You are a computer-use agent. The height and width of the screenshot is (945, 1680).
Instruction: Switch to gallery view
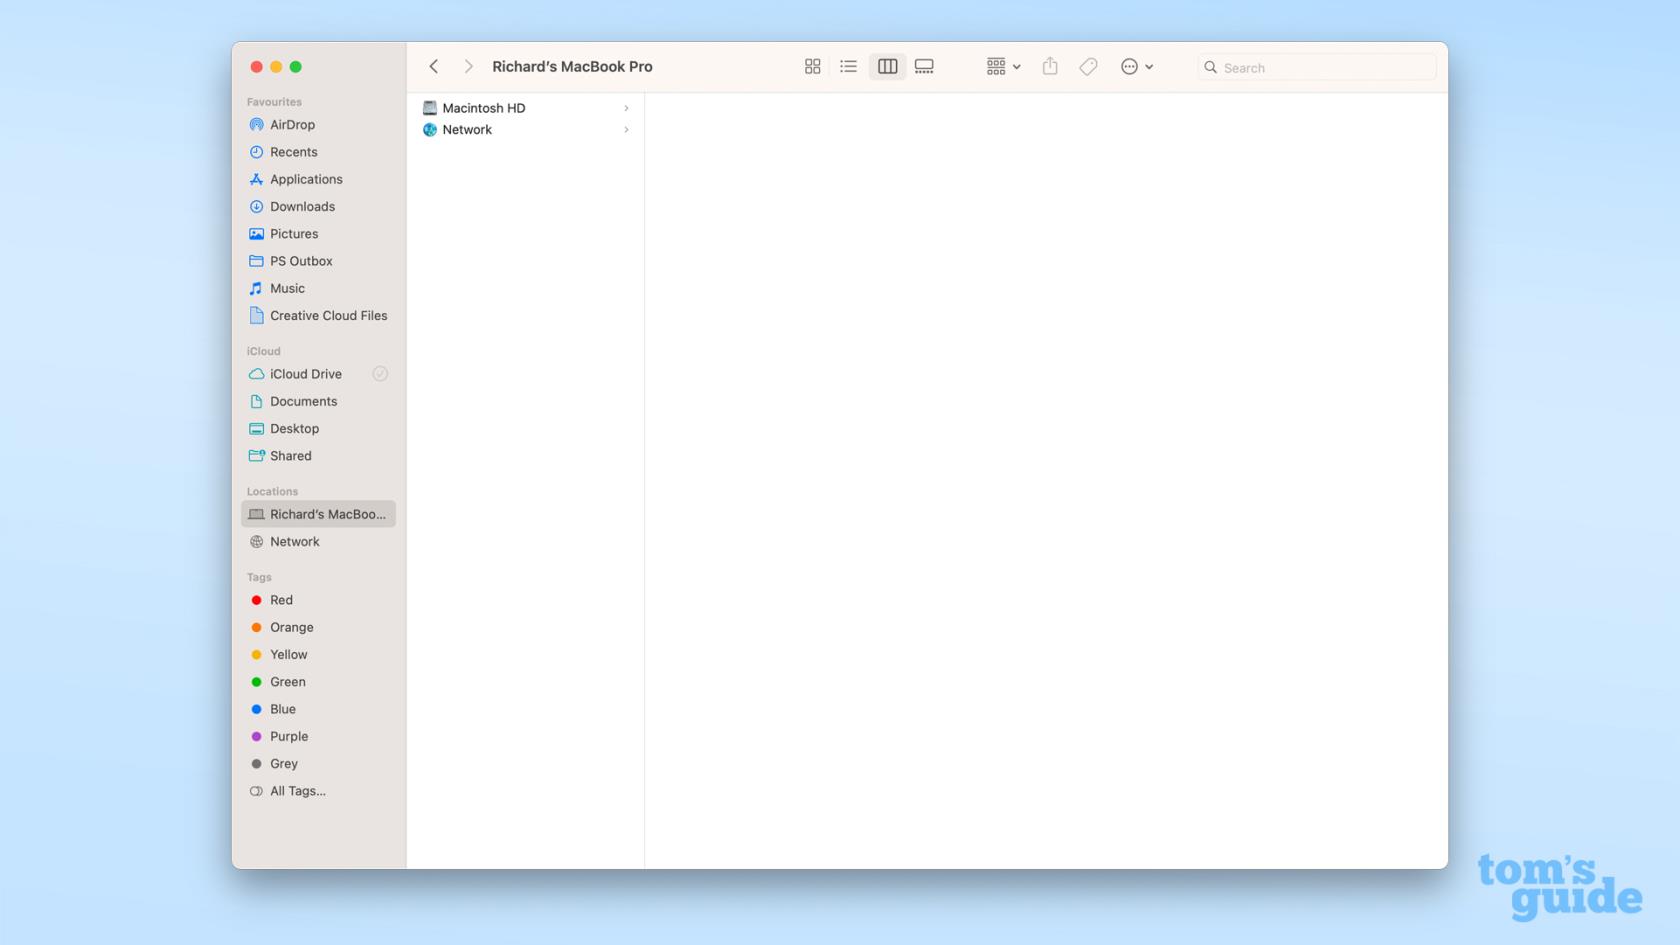tap(924, 66)
